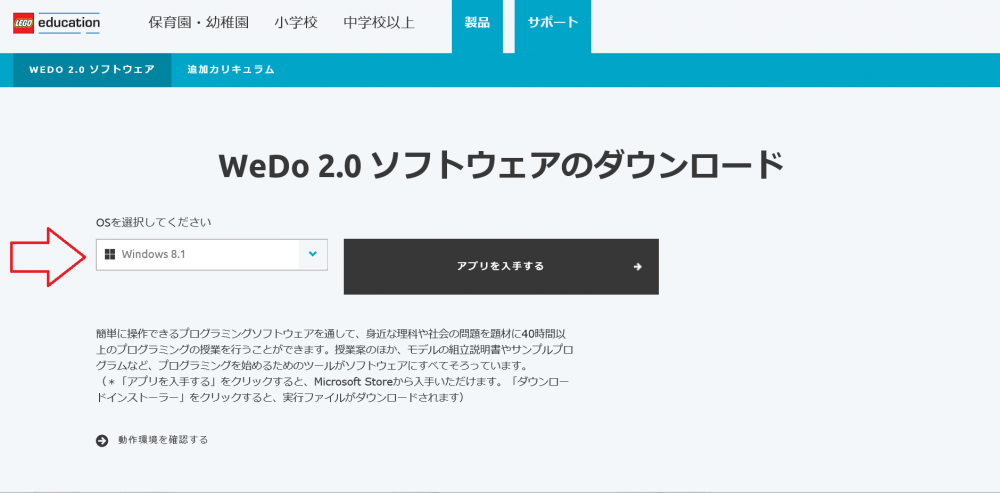Image resolution: width=1000 pixels, height=493 pixels.
Task: Select the WEDO 2.0 ソフトウェア sub-tab
Action: click(92, 70)
